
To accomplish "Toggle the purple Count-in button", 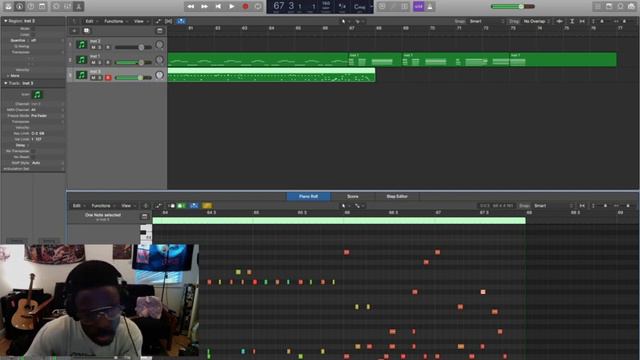I will pyautogui.click(x=418, y=6).
